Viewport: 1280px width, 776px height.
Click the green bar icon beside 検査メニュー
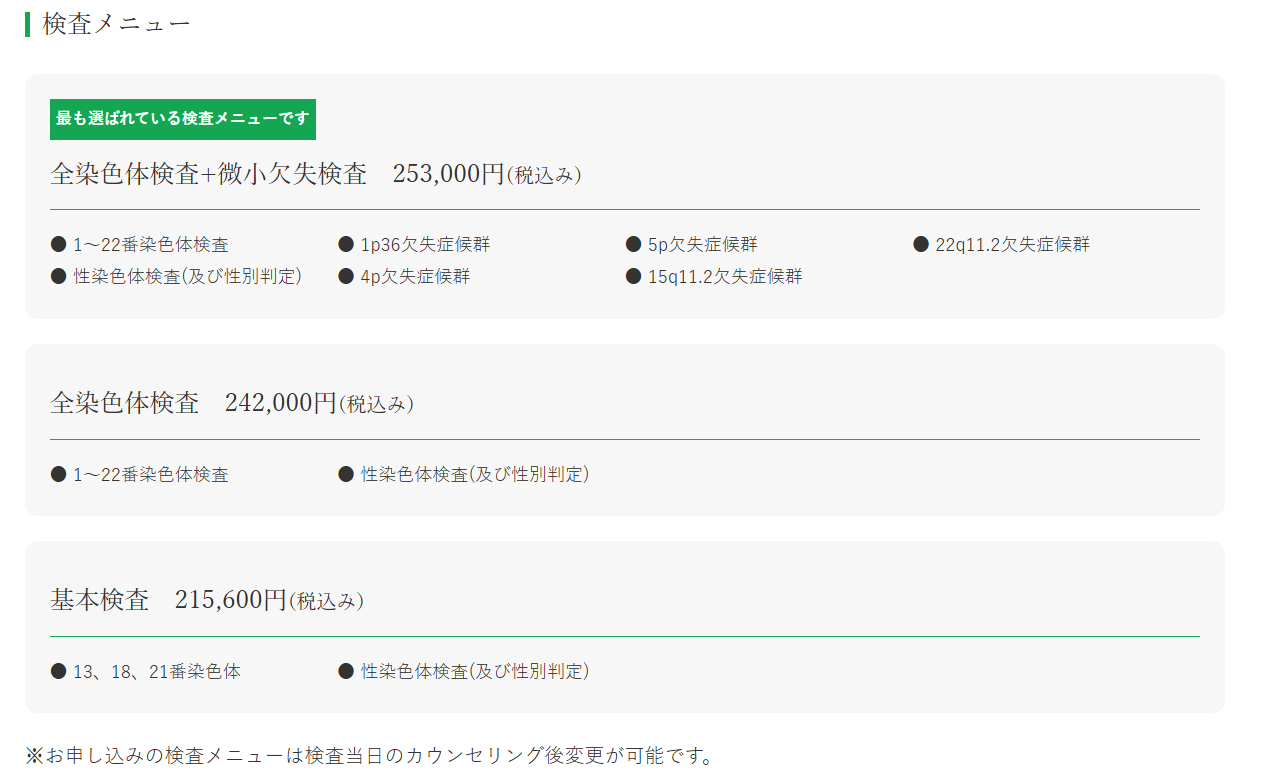coord(28,24)
